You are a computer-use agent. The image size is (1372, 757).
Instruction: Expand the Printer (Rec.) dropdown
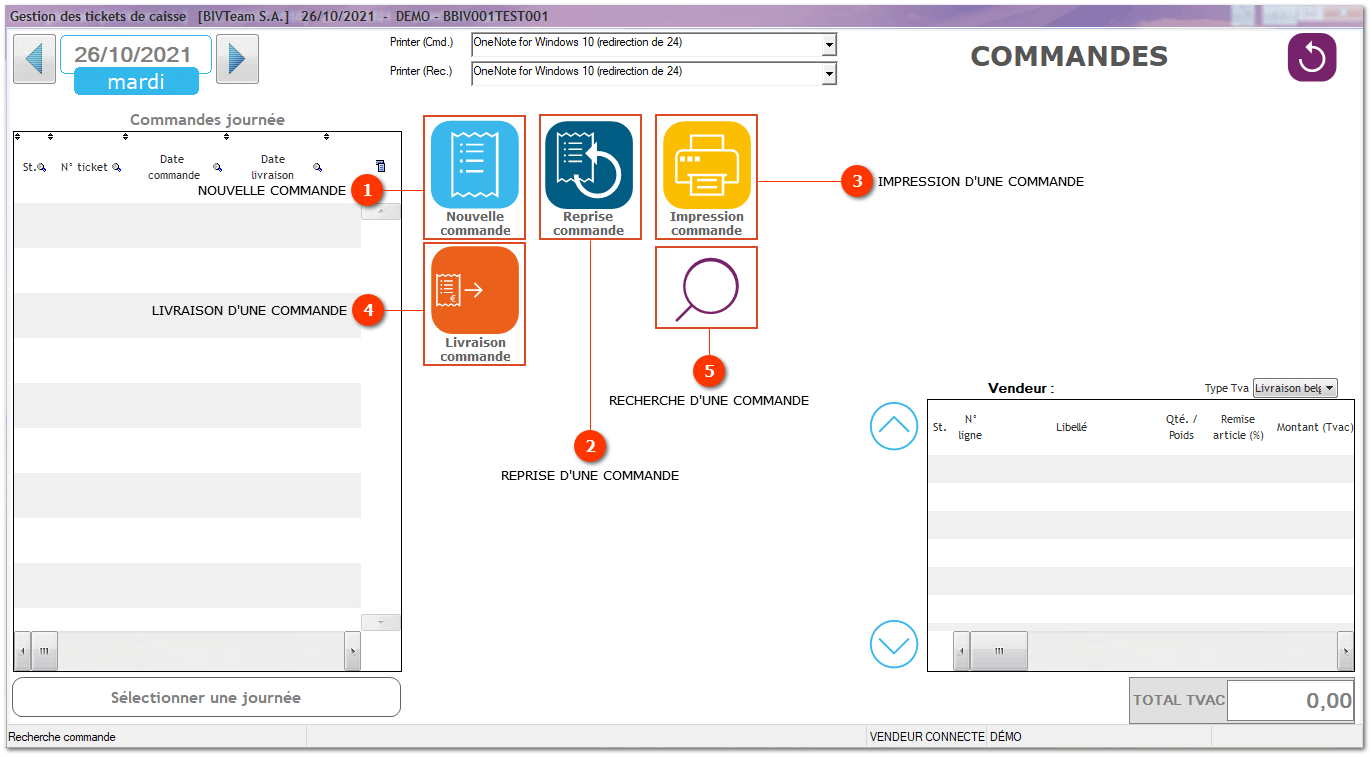point(828,74)
